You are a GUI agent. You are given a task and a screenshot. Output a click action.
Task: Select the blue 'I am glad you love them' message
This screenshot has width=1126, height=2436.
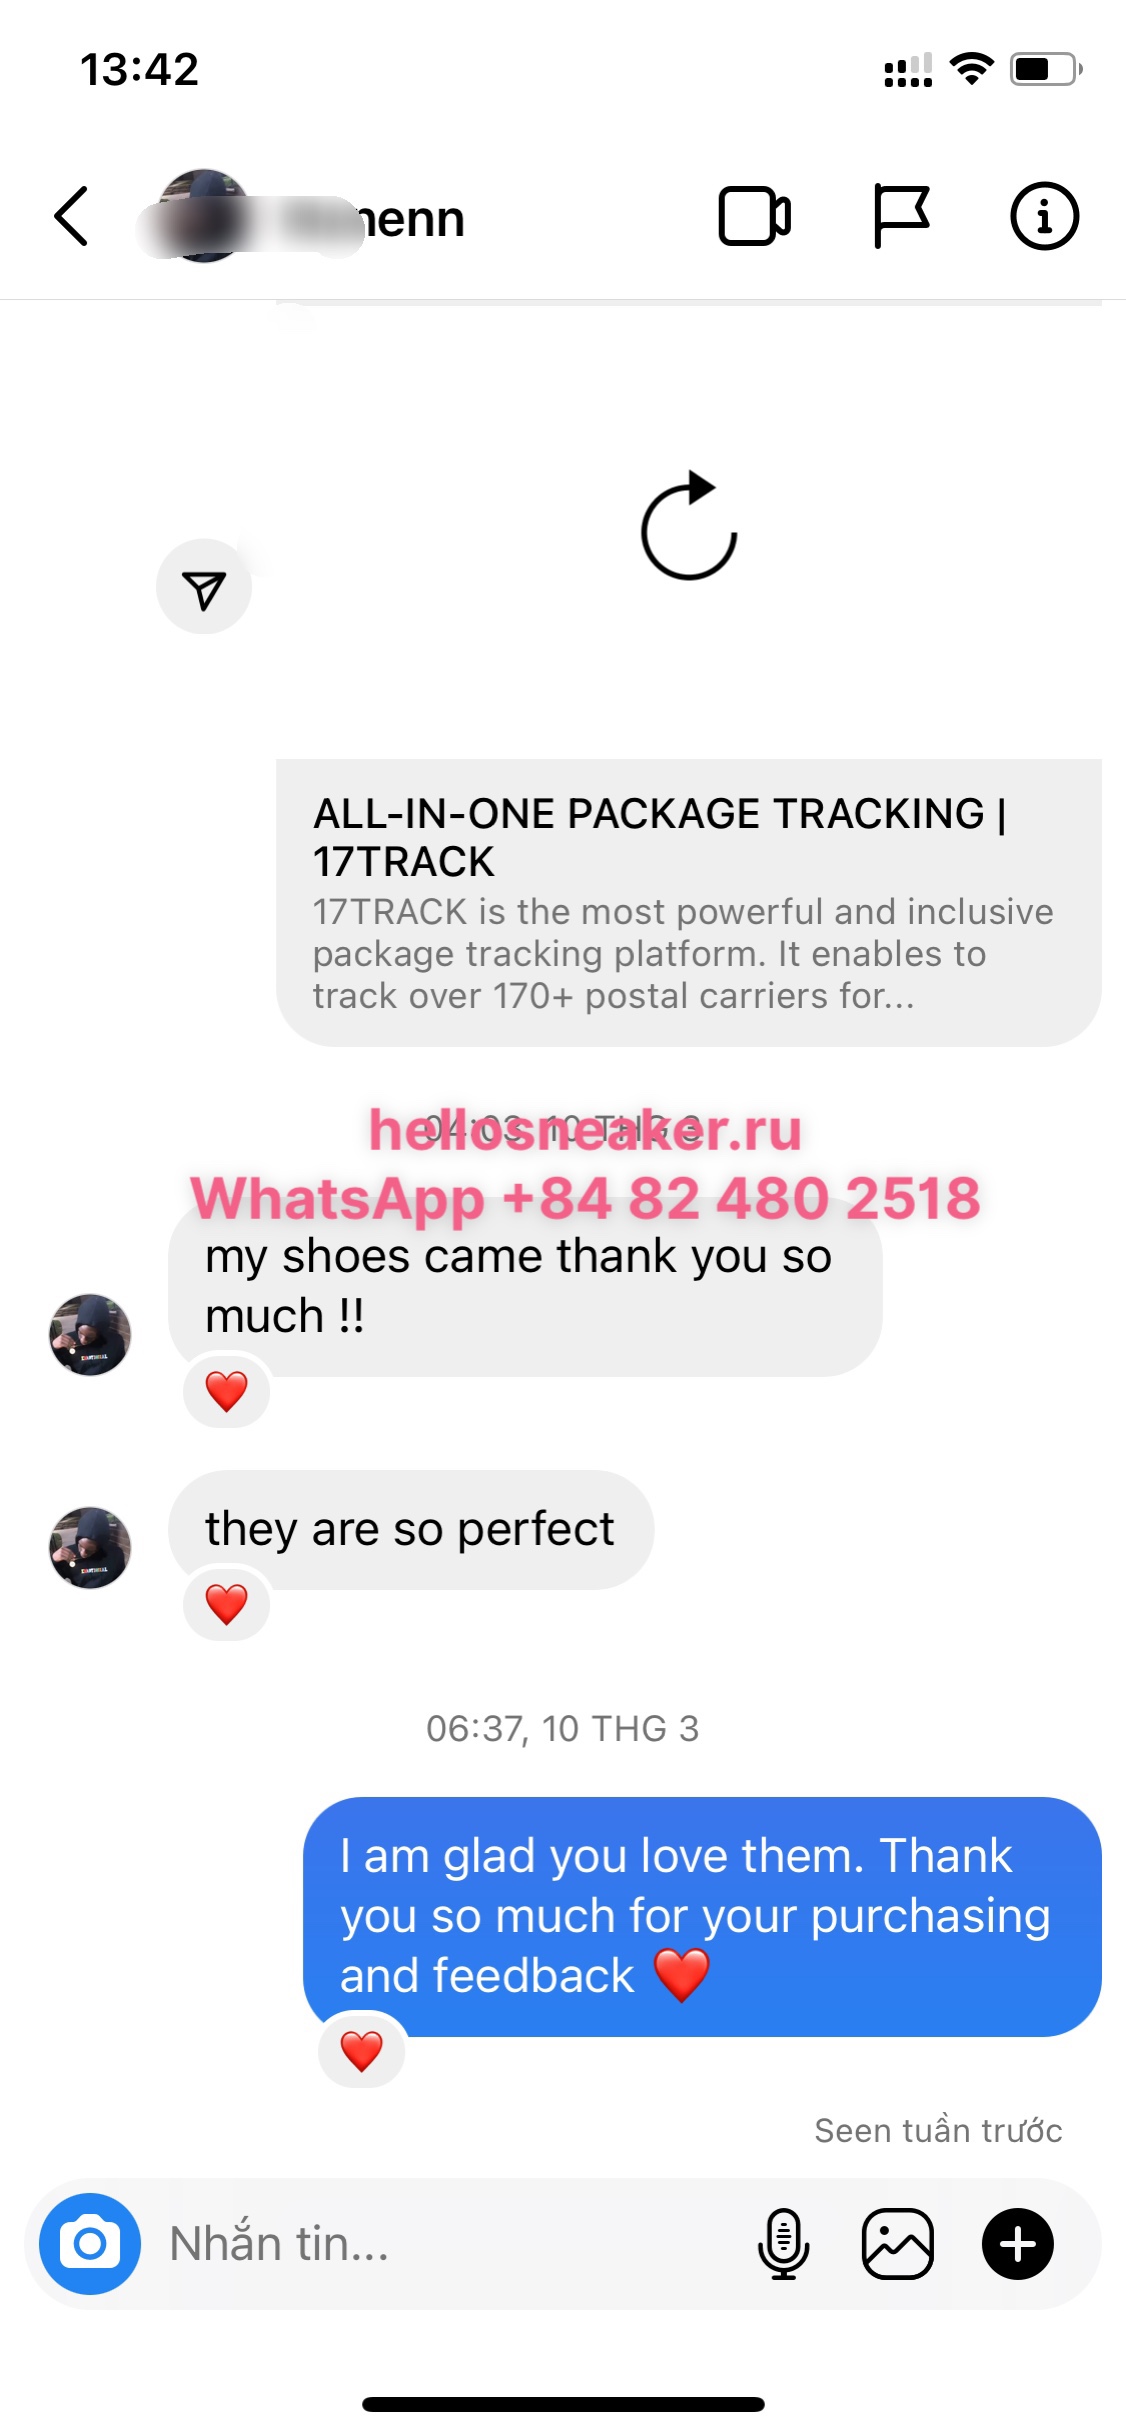click(x=702, y=1917)
